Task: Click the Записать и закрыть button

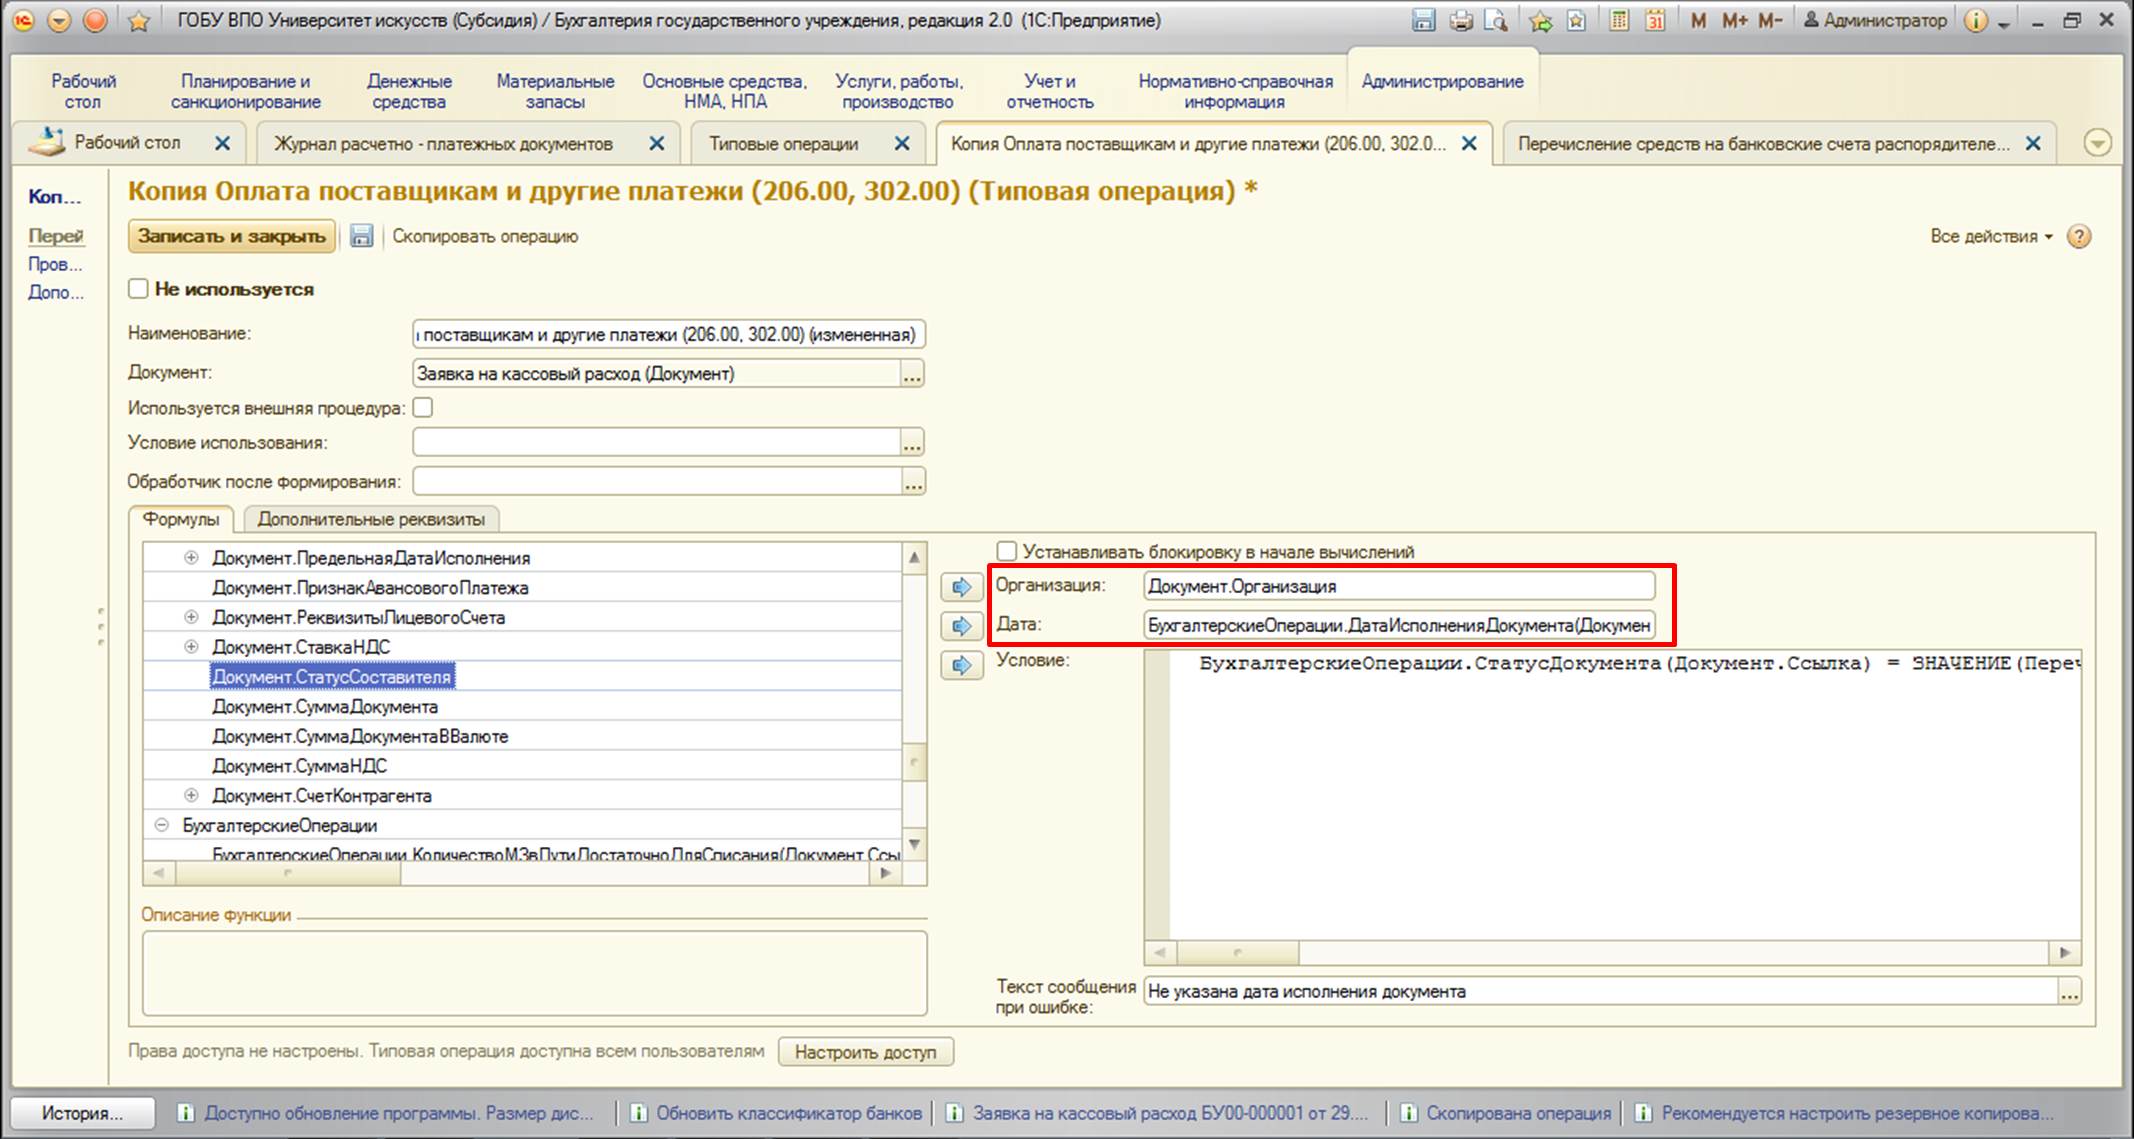Action: click(x=232, y=236)
